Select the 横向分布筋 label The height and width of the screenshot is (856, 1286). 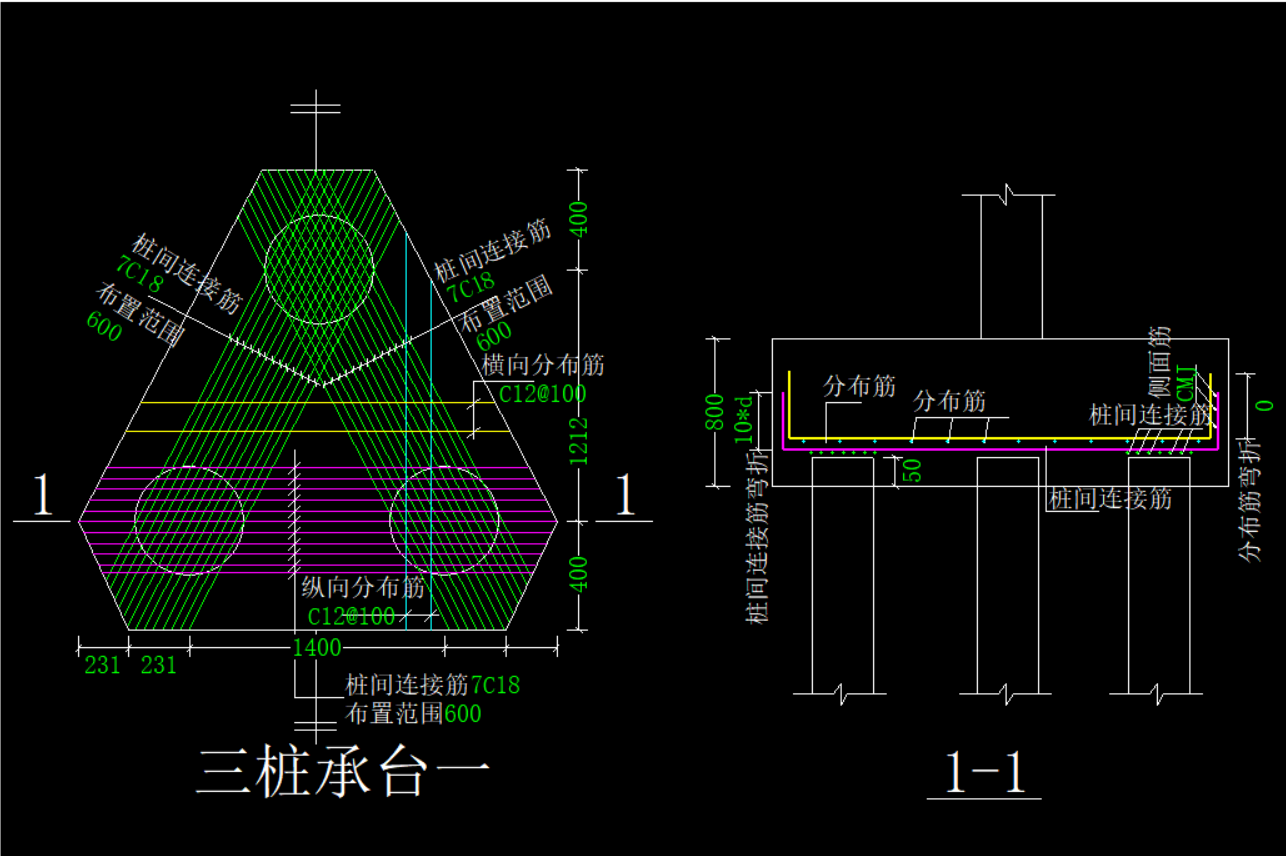click(x=543, y=365)
